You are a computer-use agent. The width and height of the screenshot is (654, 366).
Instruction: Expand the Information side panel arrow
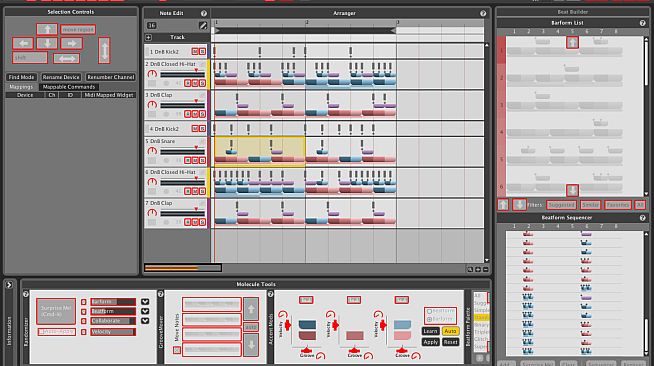(x=9, y=285)
